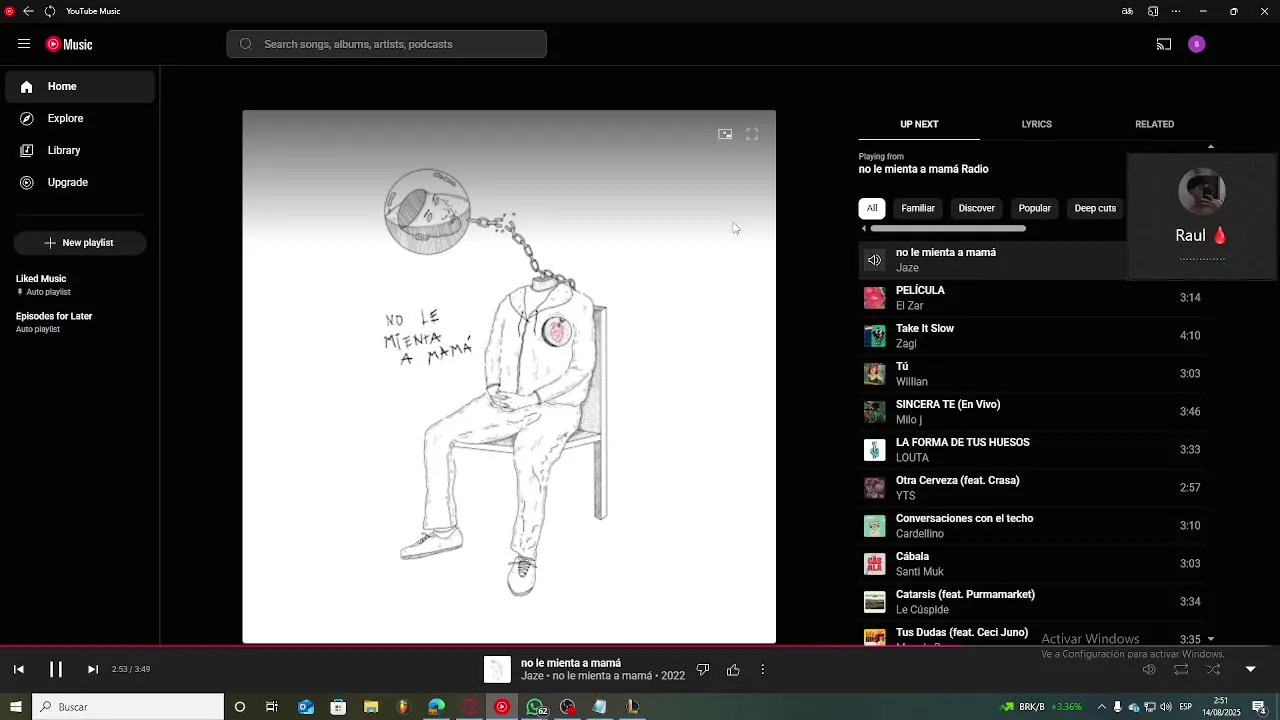Image resolution: width=1280 pixels, height=720 pixels.
Task: Go back using the title bar arrow
Action: click(28, 11)
